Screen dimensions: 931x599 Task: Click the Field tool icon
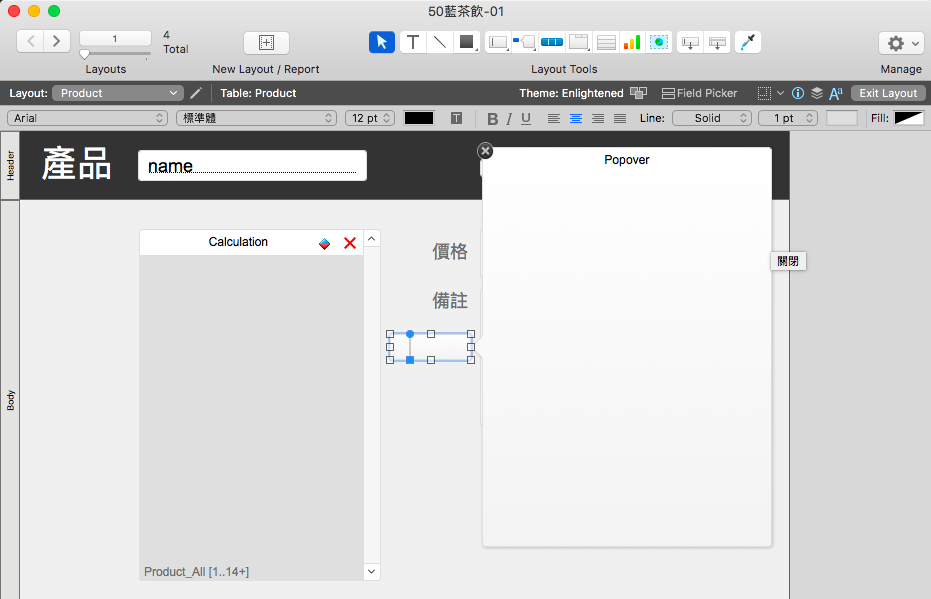tap(690, 42)
